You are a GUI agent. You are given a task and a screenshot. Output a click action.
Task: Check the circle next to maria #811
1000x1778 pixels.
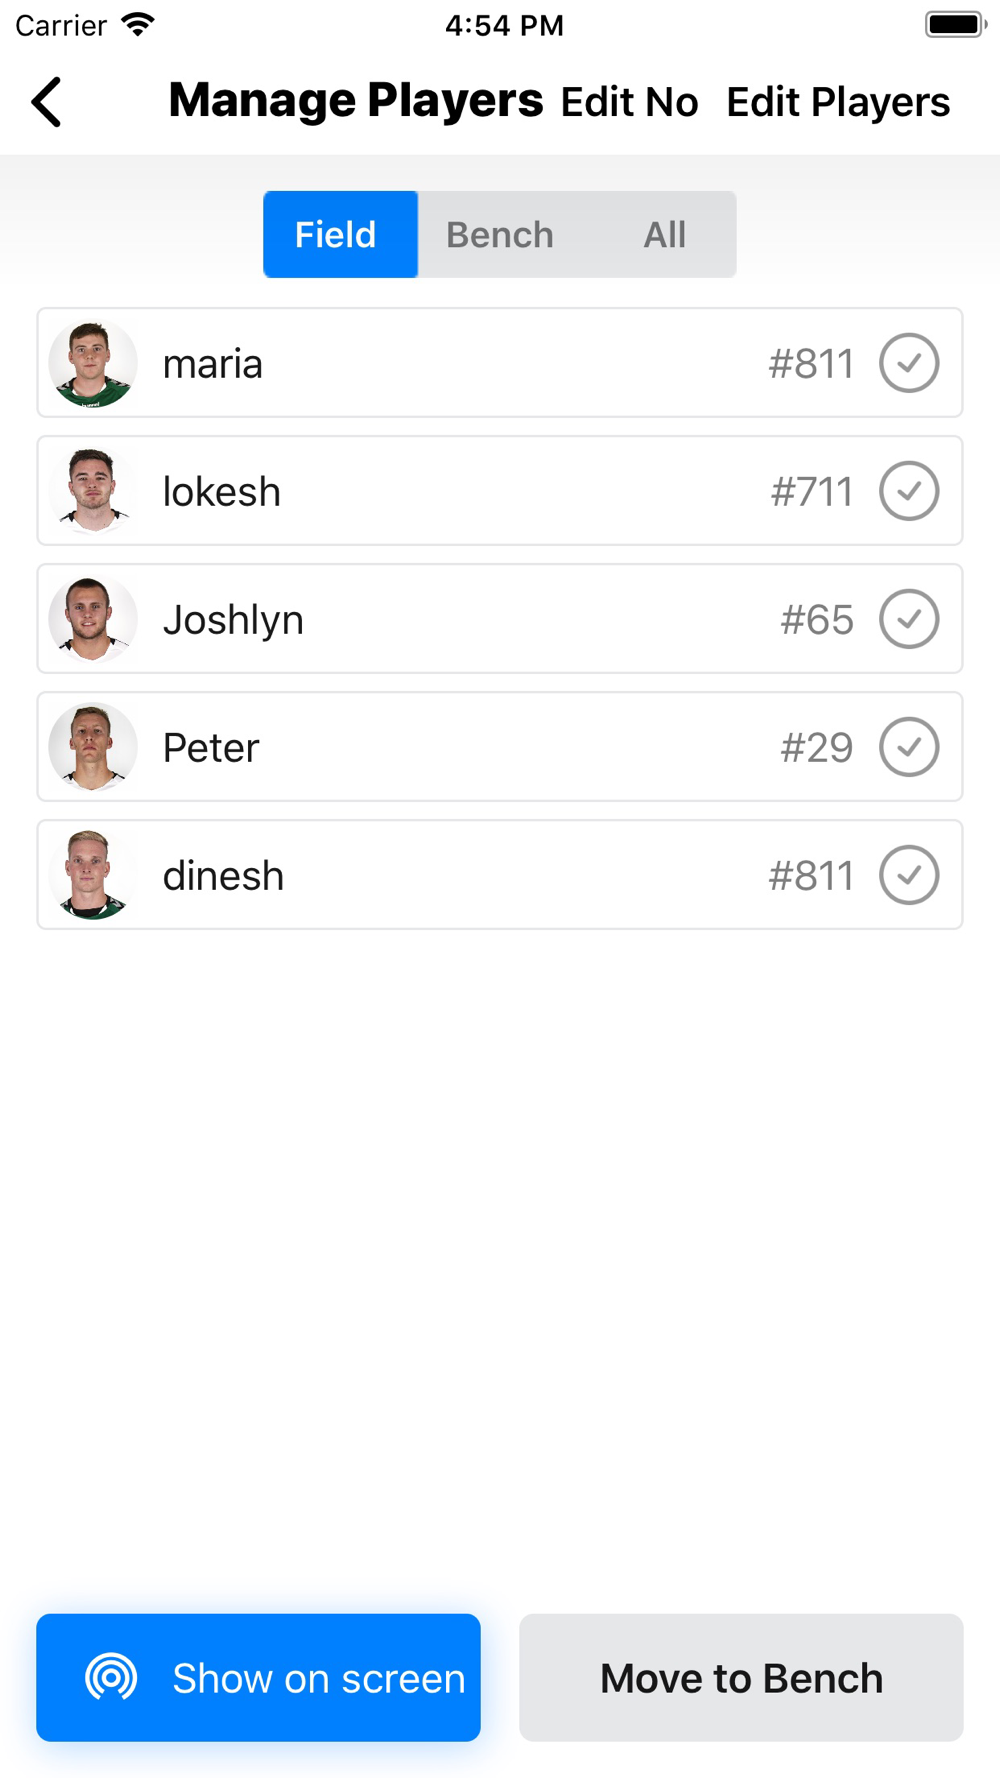909,363
